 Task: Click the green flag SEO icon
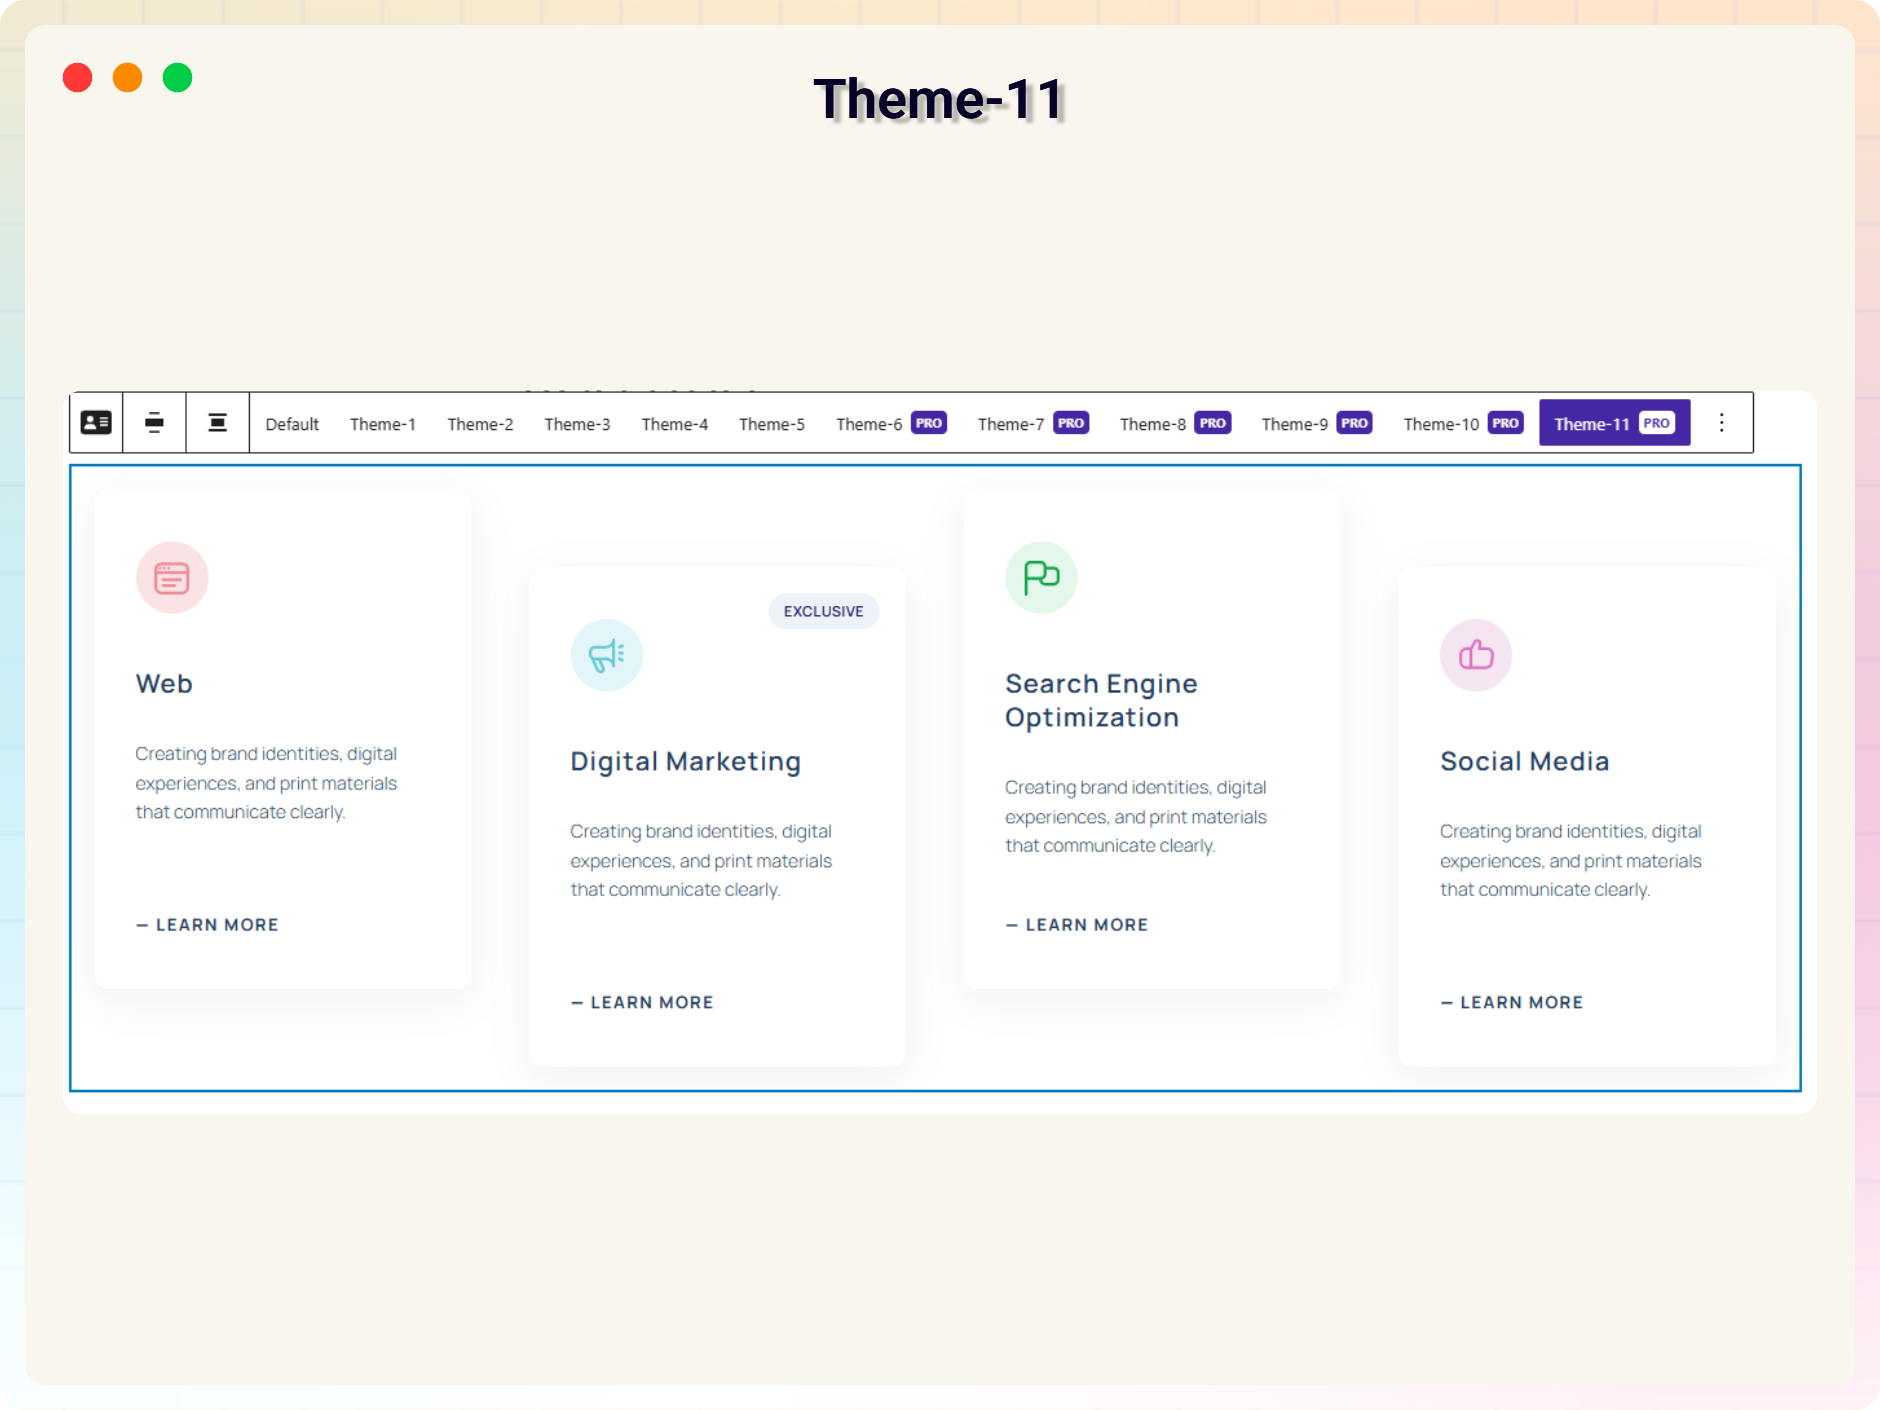click(x=1041, y=578)
